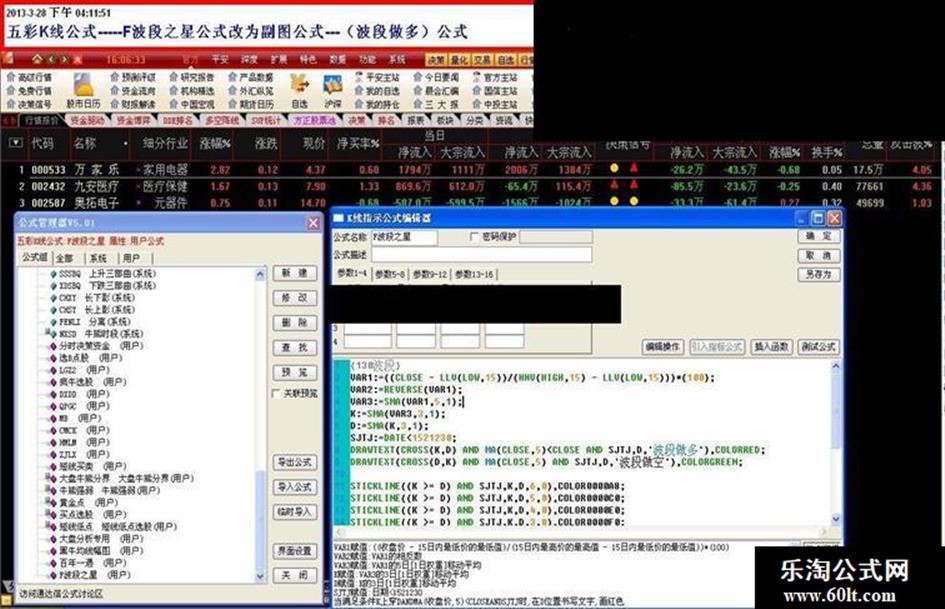This screenshot has height=609, width=945.
Task: Open 产品数据 shortcut
Action: point(251,77)
